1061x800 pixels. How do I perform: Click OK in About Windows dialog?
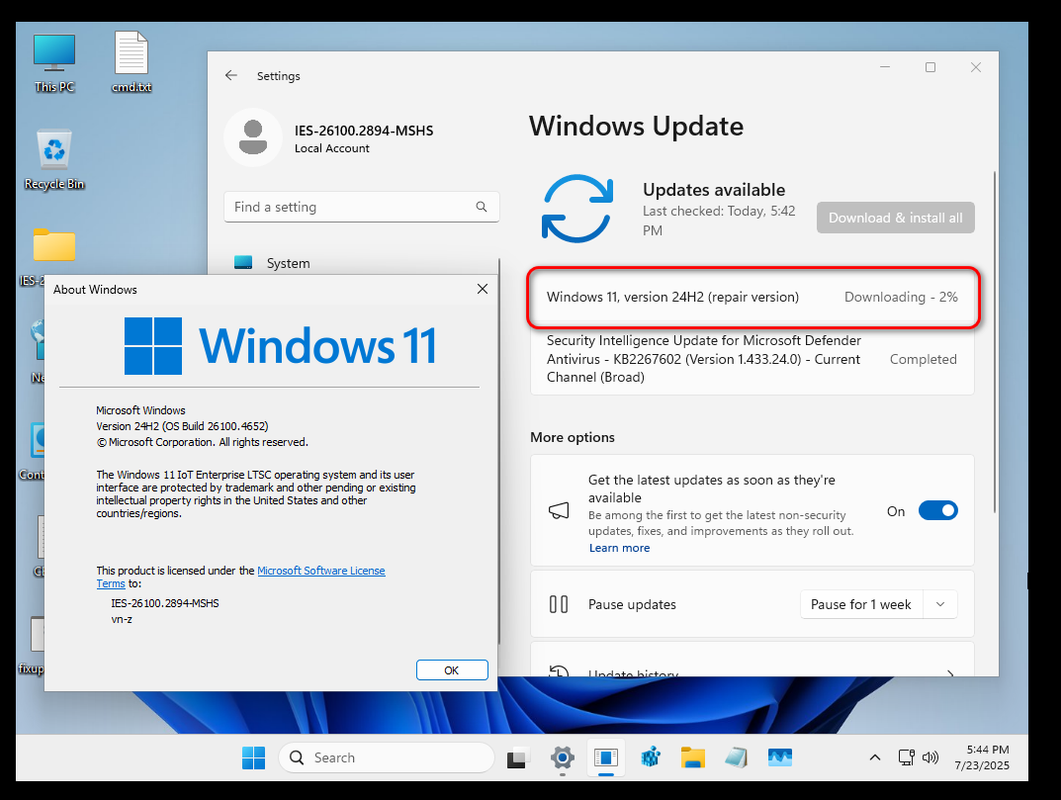coord(452,670)
